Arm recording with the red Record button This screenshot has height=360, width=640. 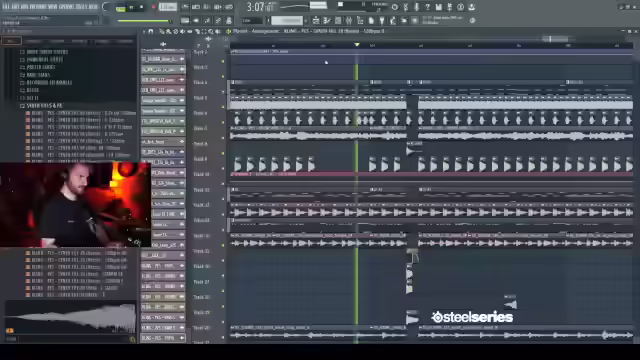click(153, 7)
